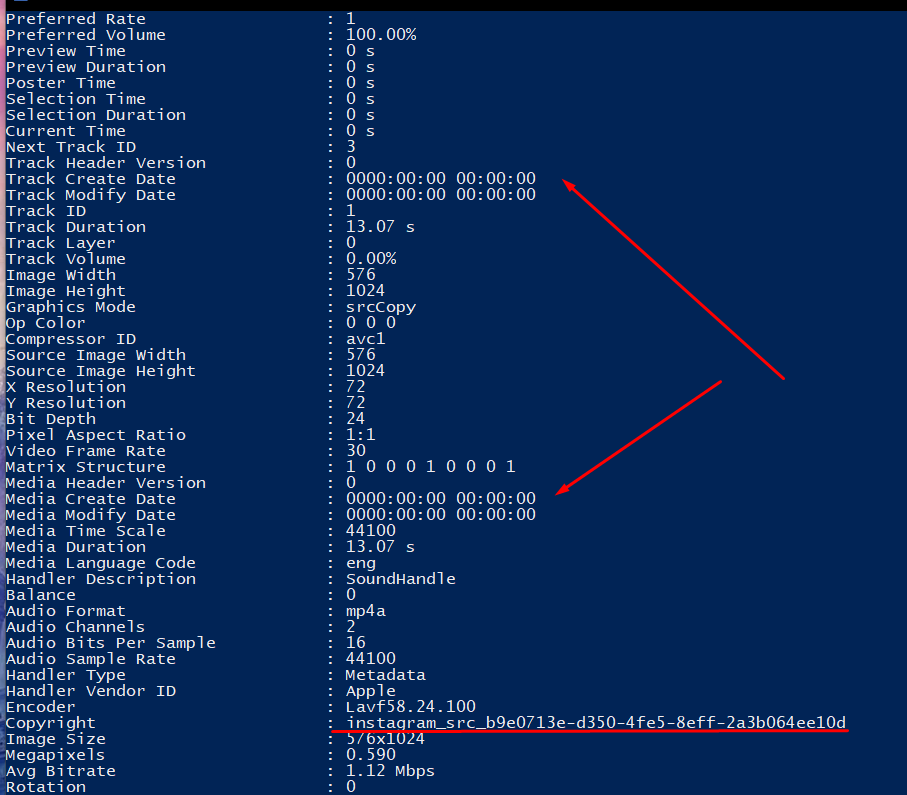
Task: Select the Handler Type Metadata value
Action: point(385,675)
